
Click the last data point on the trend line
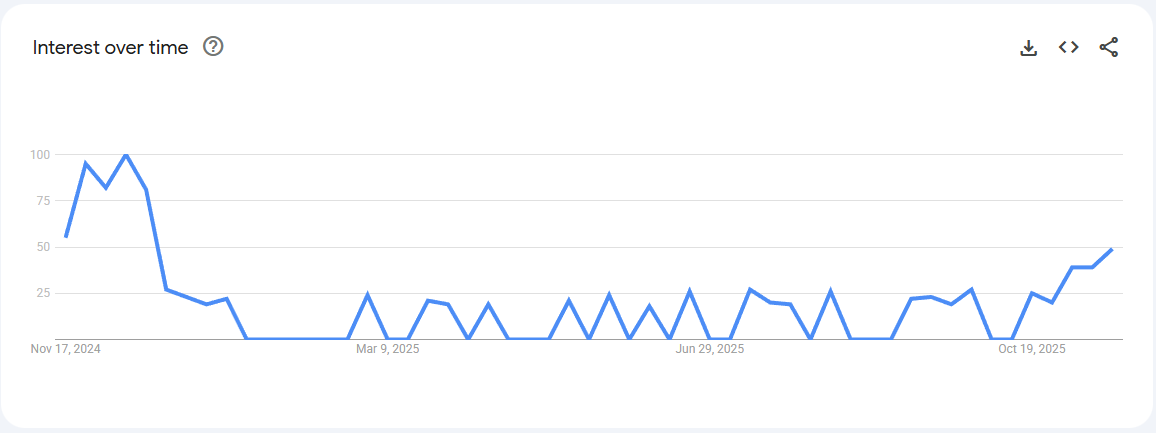coord(1111,249)
